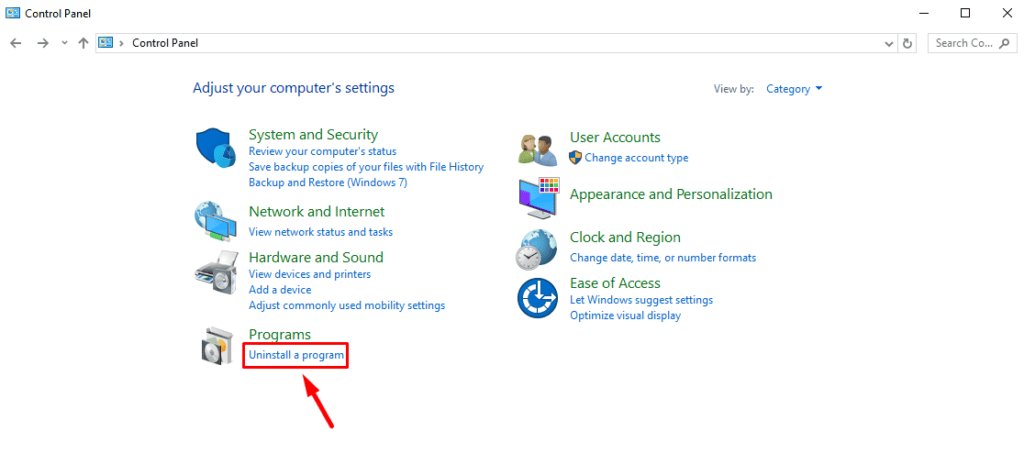Viewport: 1024px width, 476px height.
Task: Open the Programs category heading
Action: click(280, 334)
